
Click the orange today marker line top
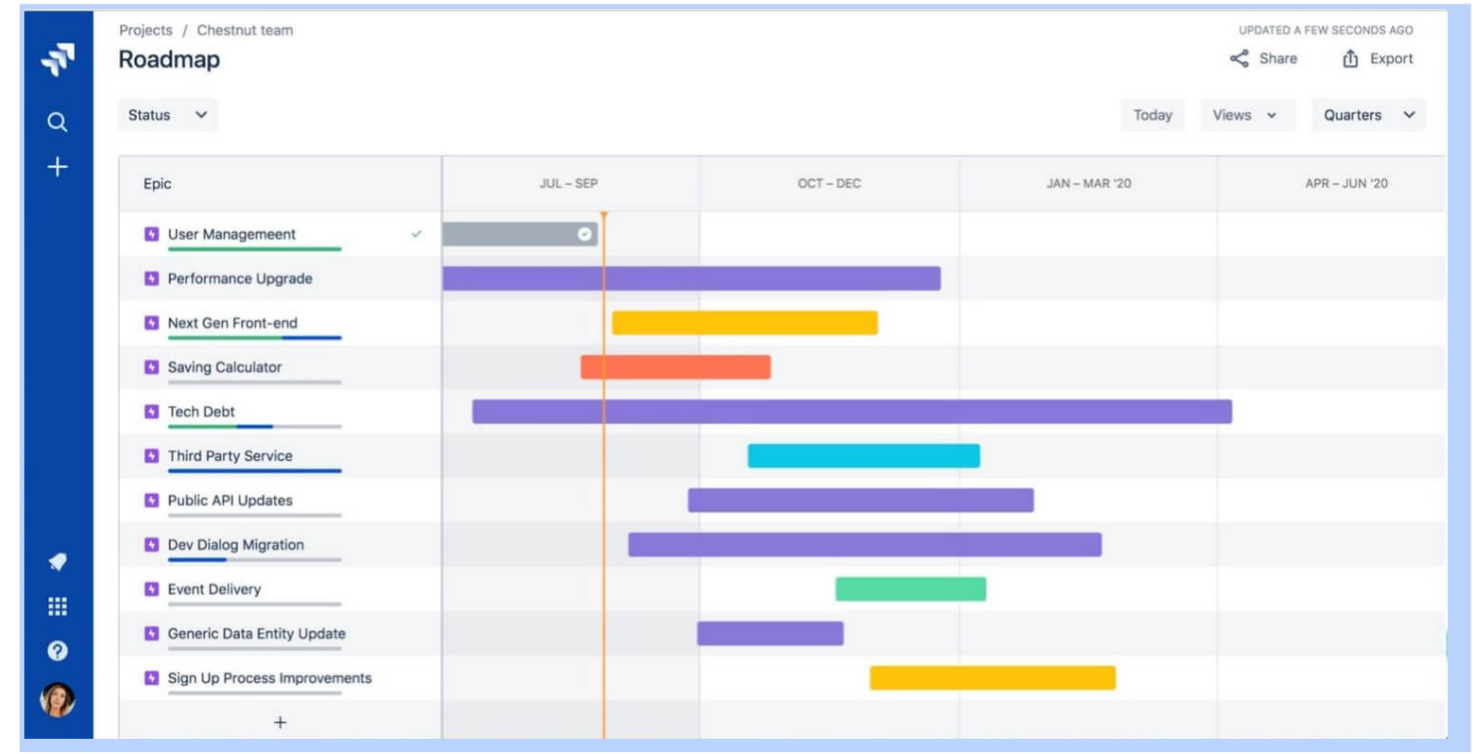[604, 215]
